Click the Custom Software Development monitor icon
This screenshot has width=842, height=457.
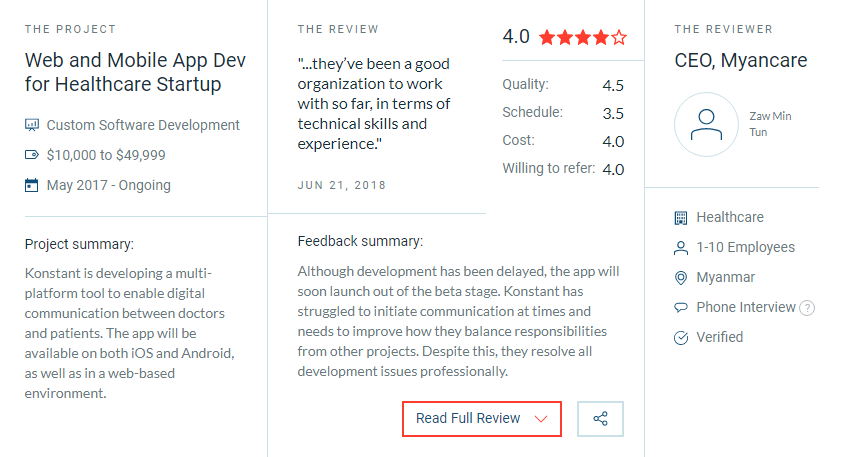32,126
